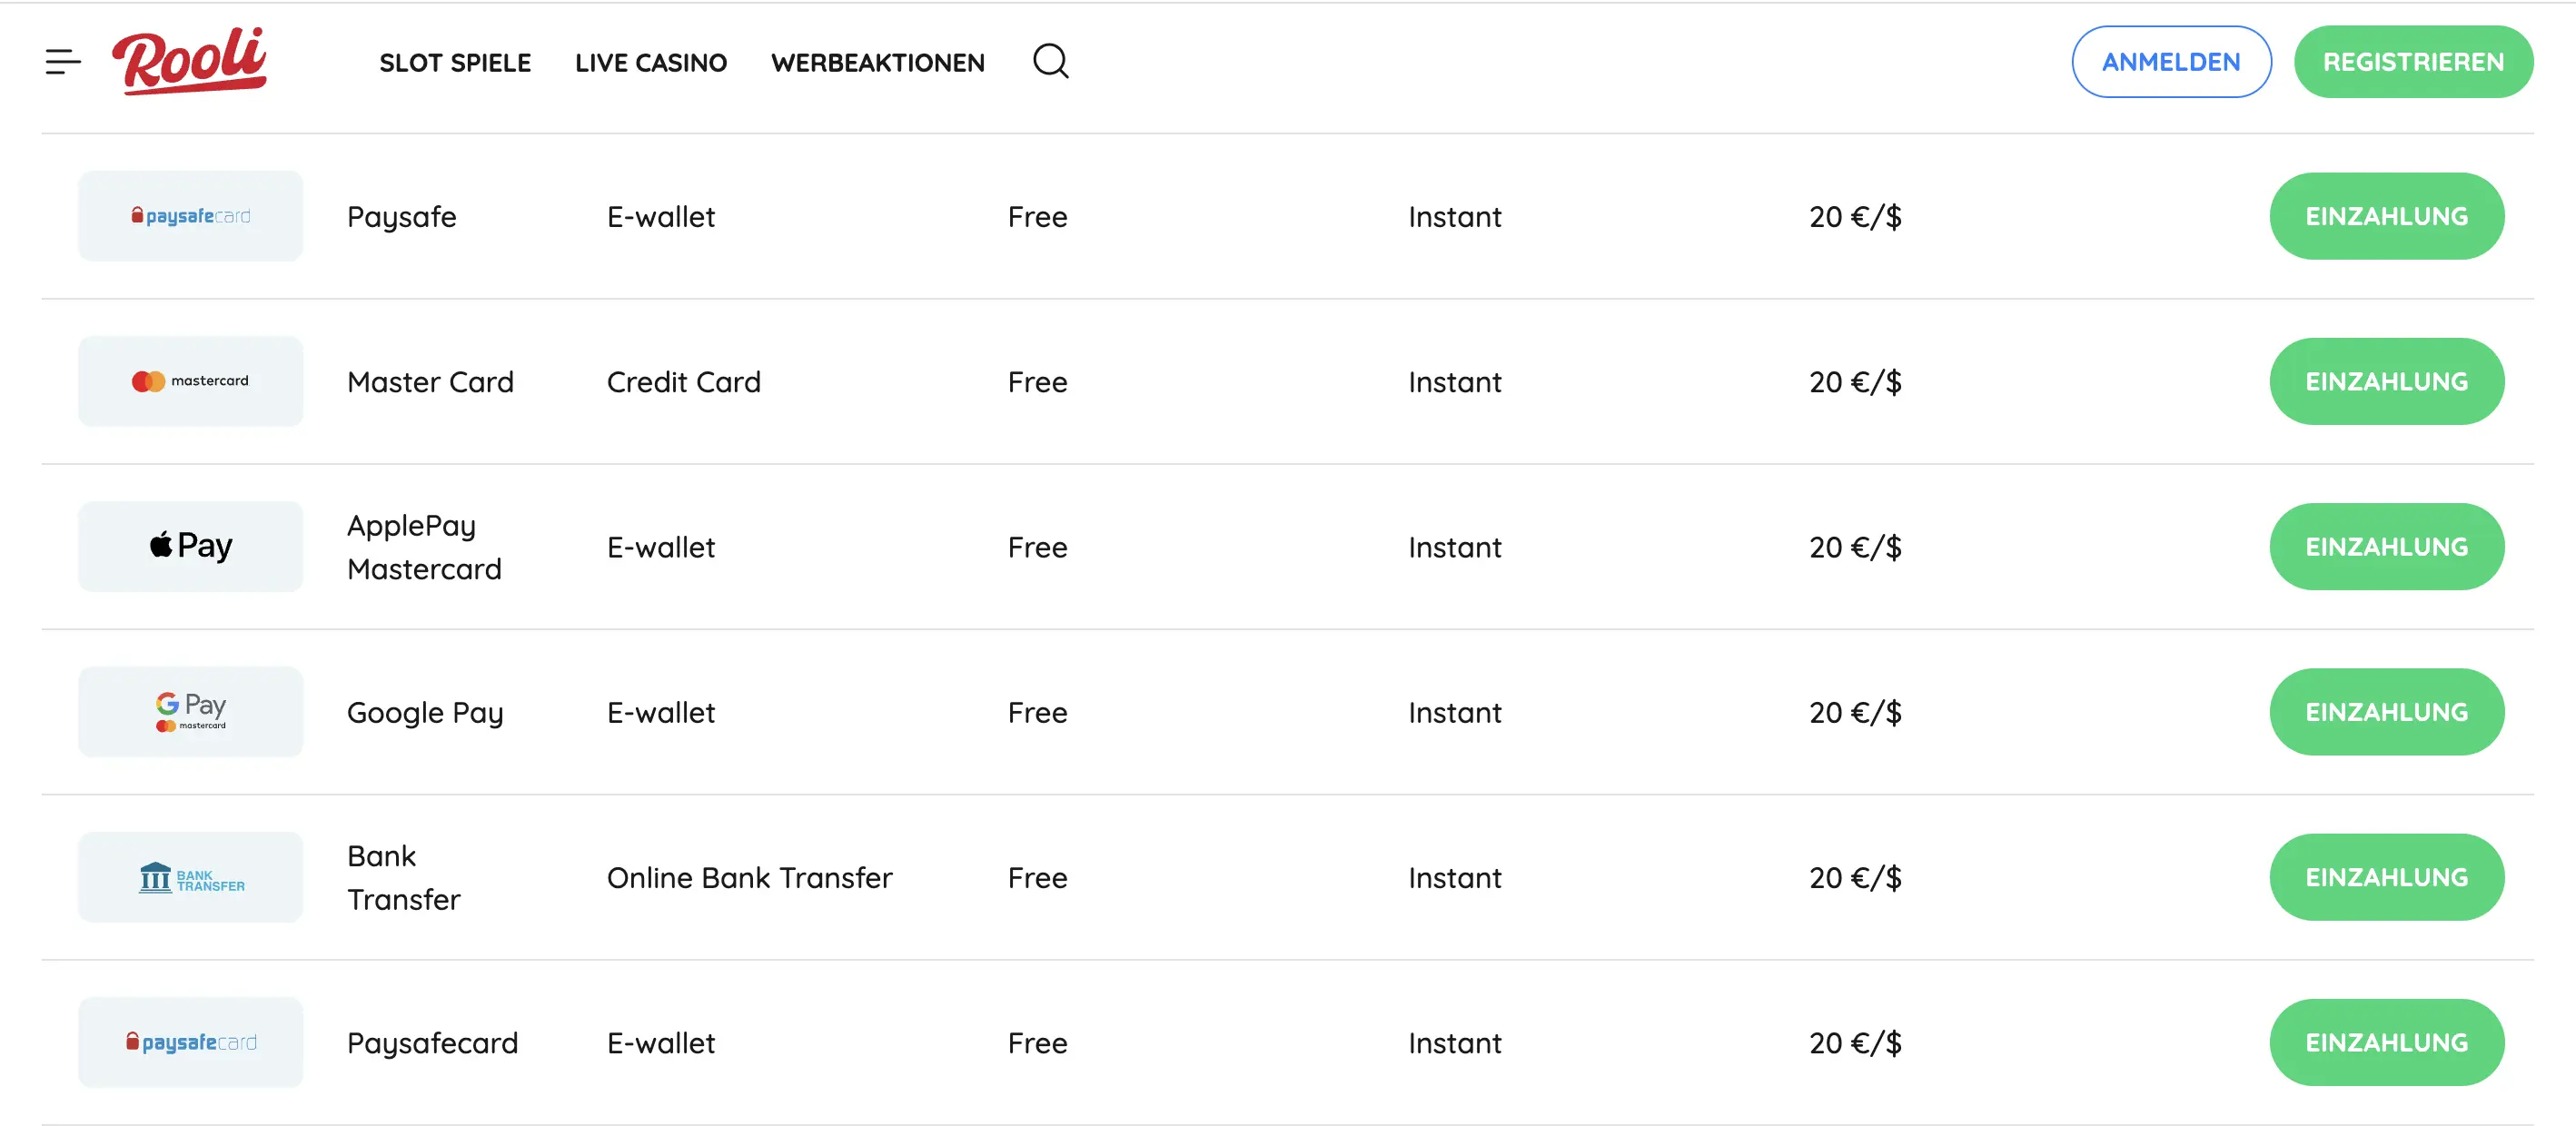Click the Rooli logo
Image resolution: width=2576 pixels, height=1126 pixels.
point(189,60)
